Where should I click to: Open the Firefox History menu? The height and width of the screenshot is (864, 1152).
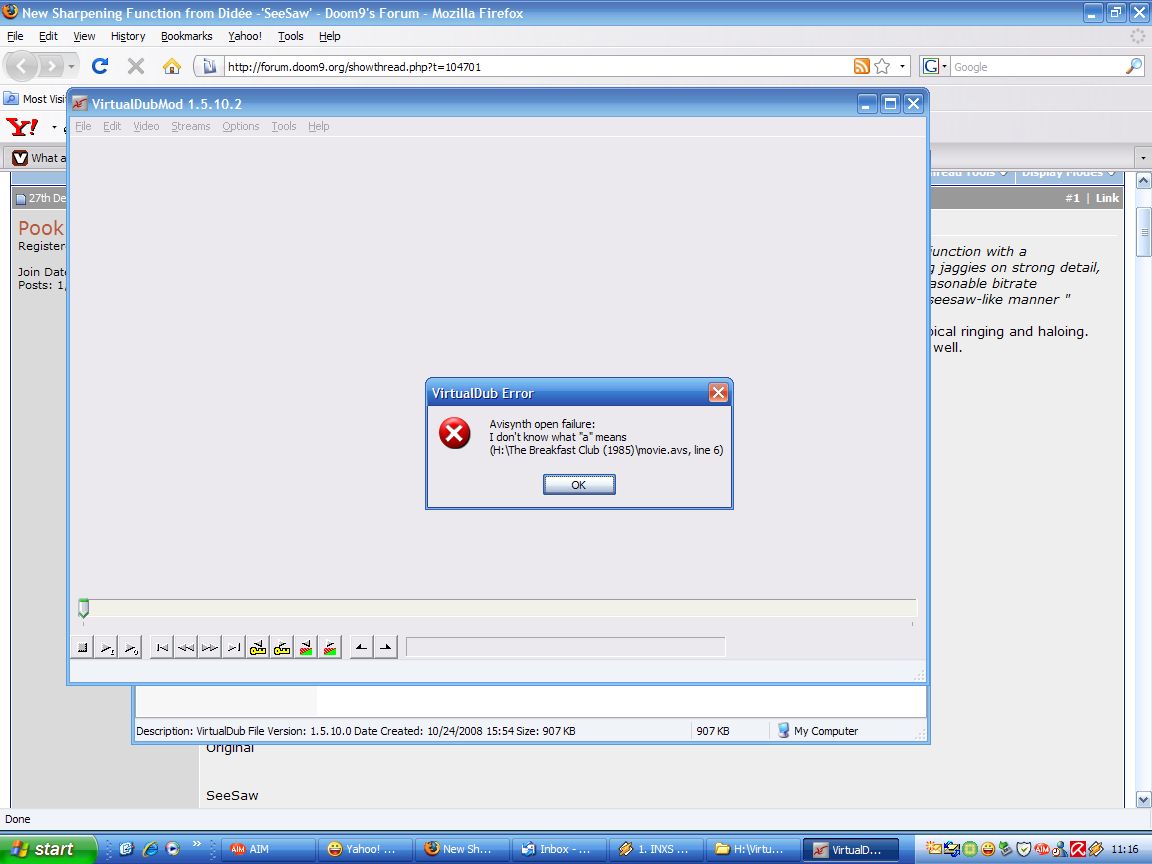pyautogui.click(x=128, y=36)
